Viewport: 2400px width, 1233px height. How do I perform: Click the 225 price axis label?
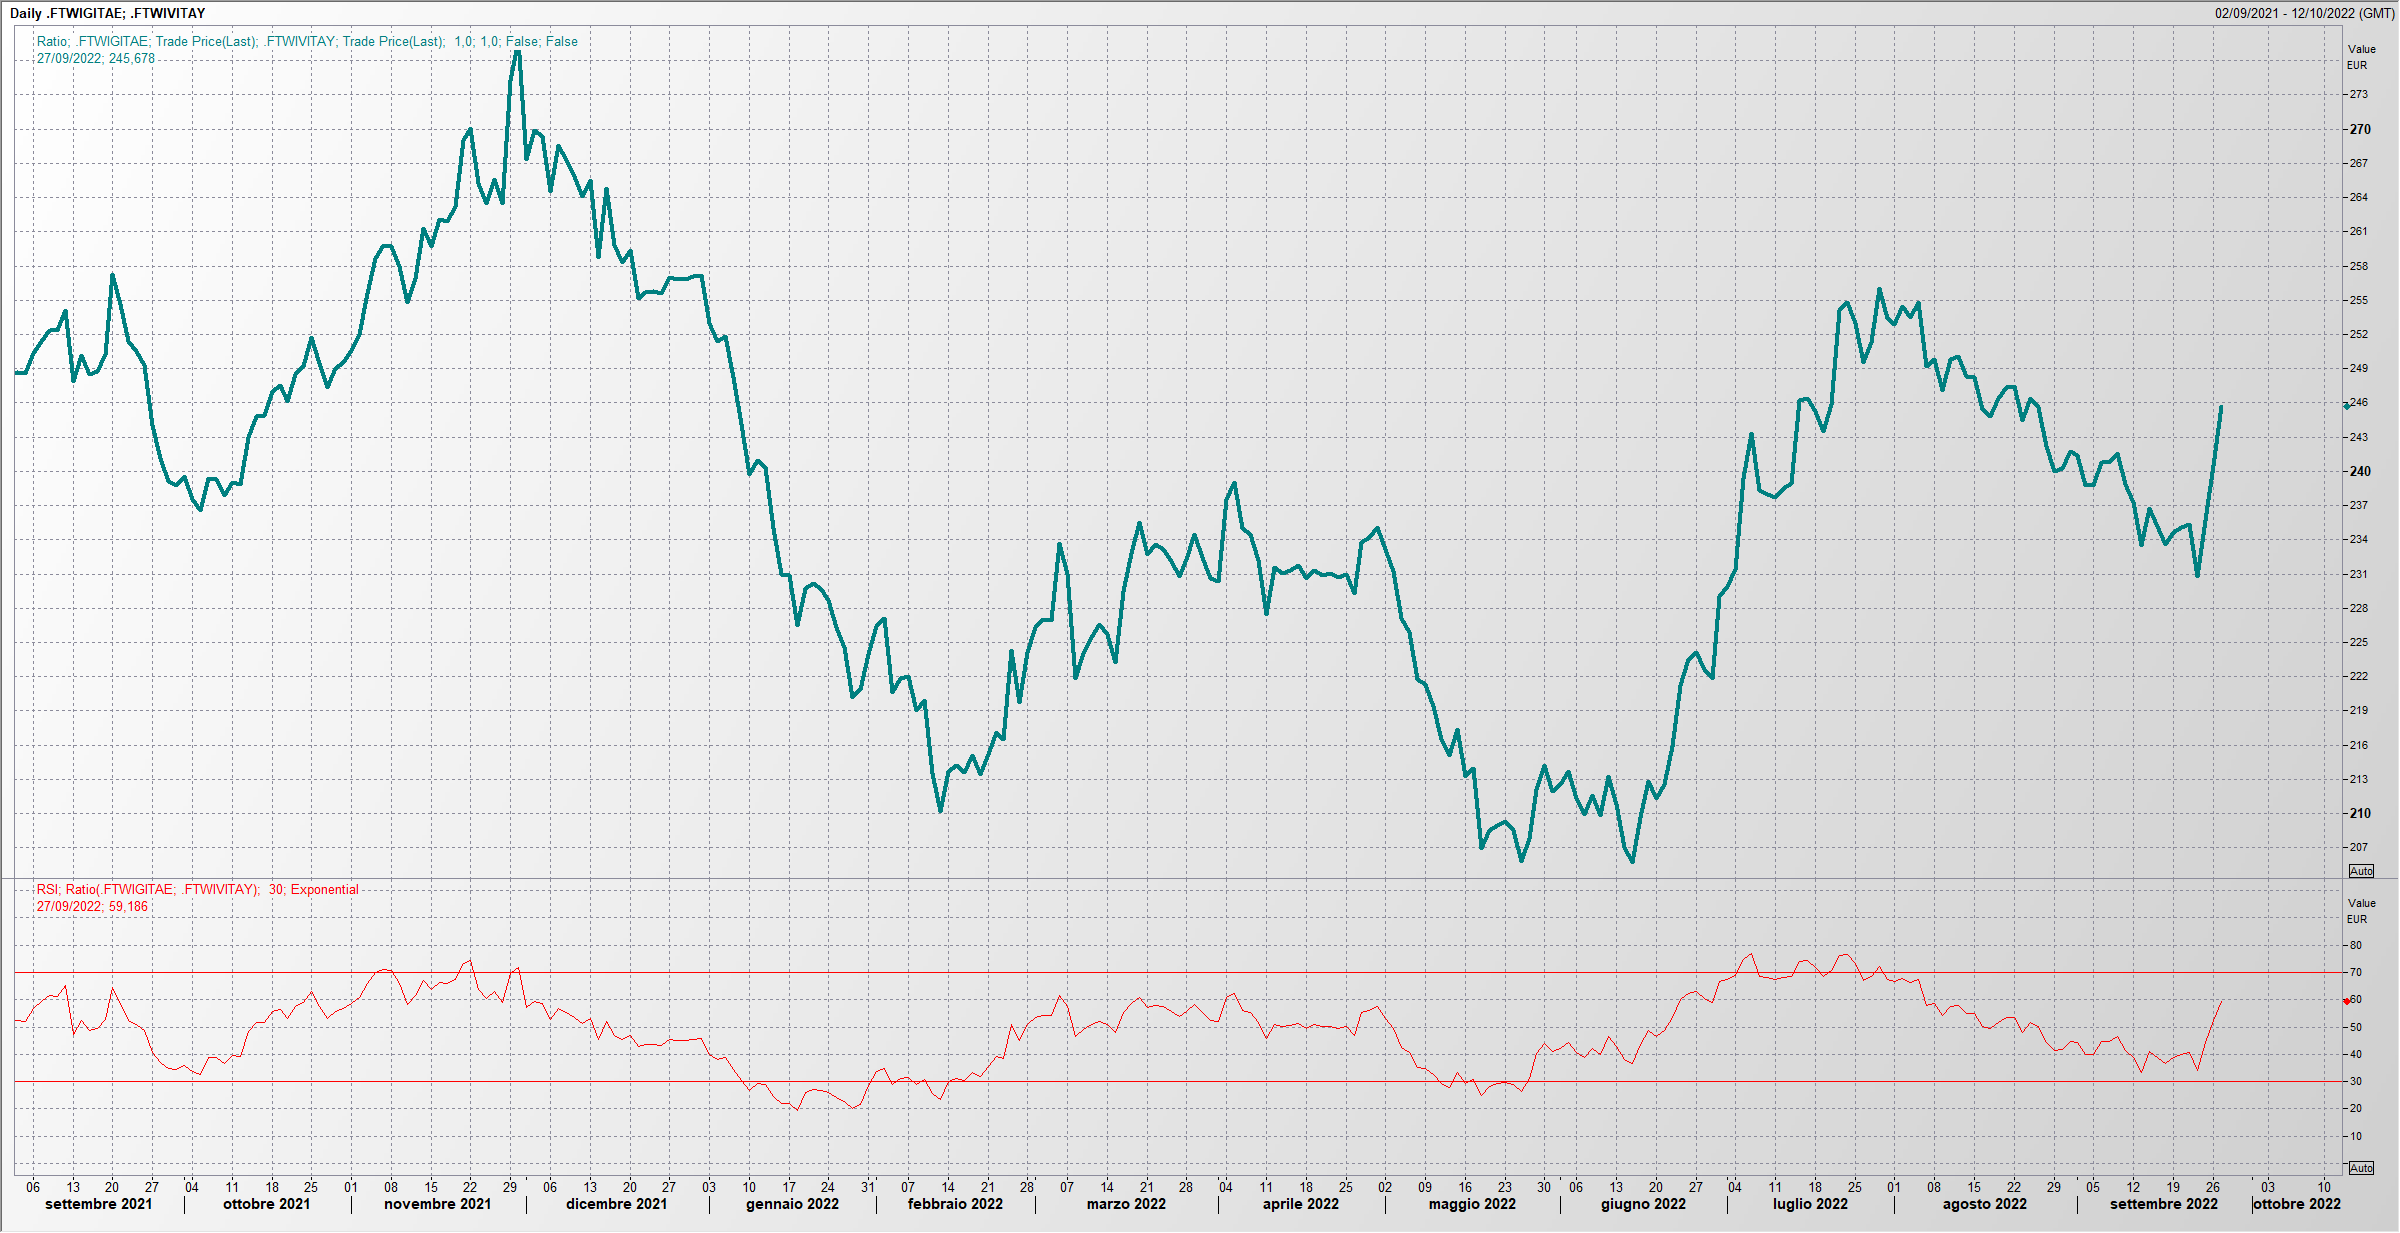pyautogui.click(x=2359, y=642)
